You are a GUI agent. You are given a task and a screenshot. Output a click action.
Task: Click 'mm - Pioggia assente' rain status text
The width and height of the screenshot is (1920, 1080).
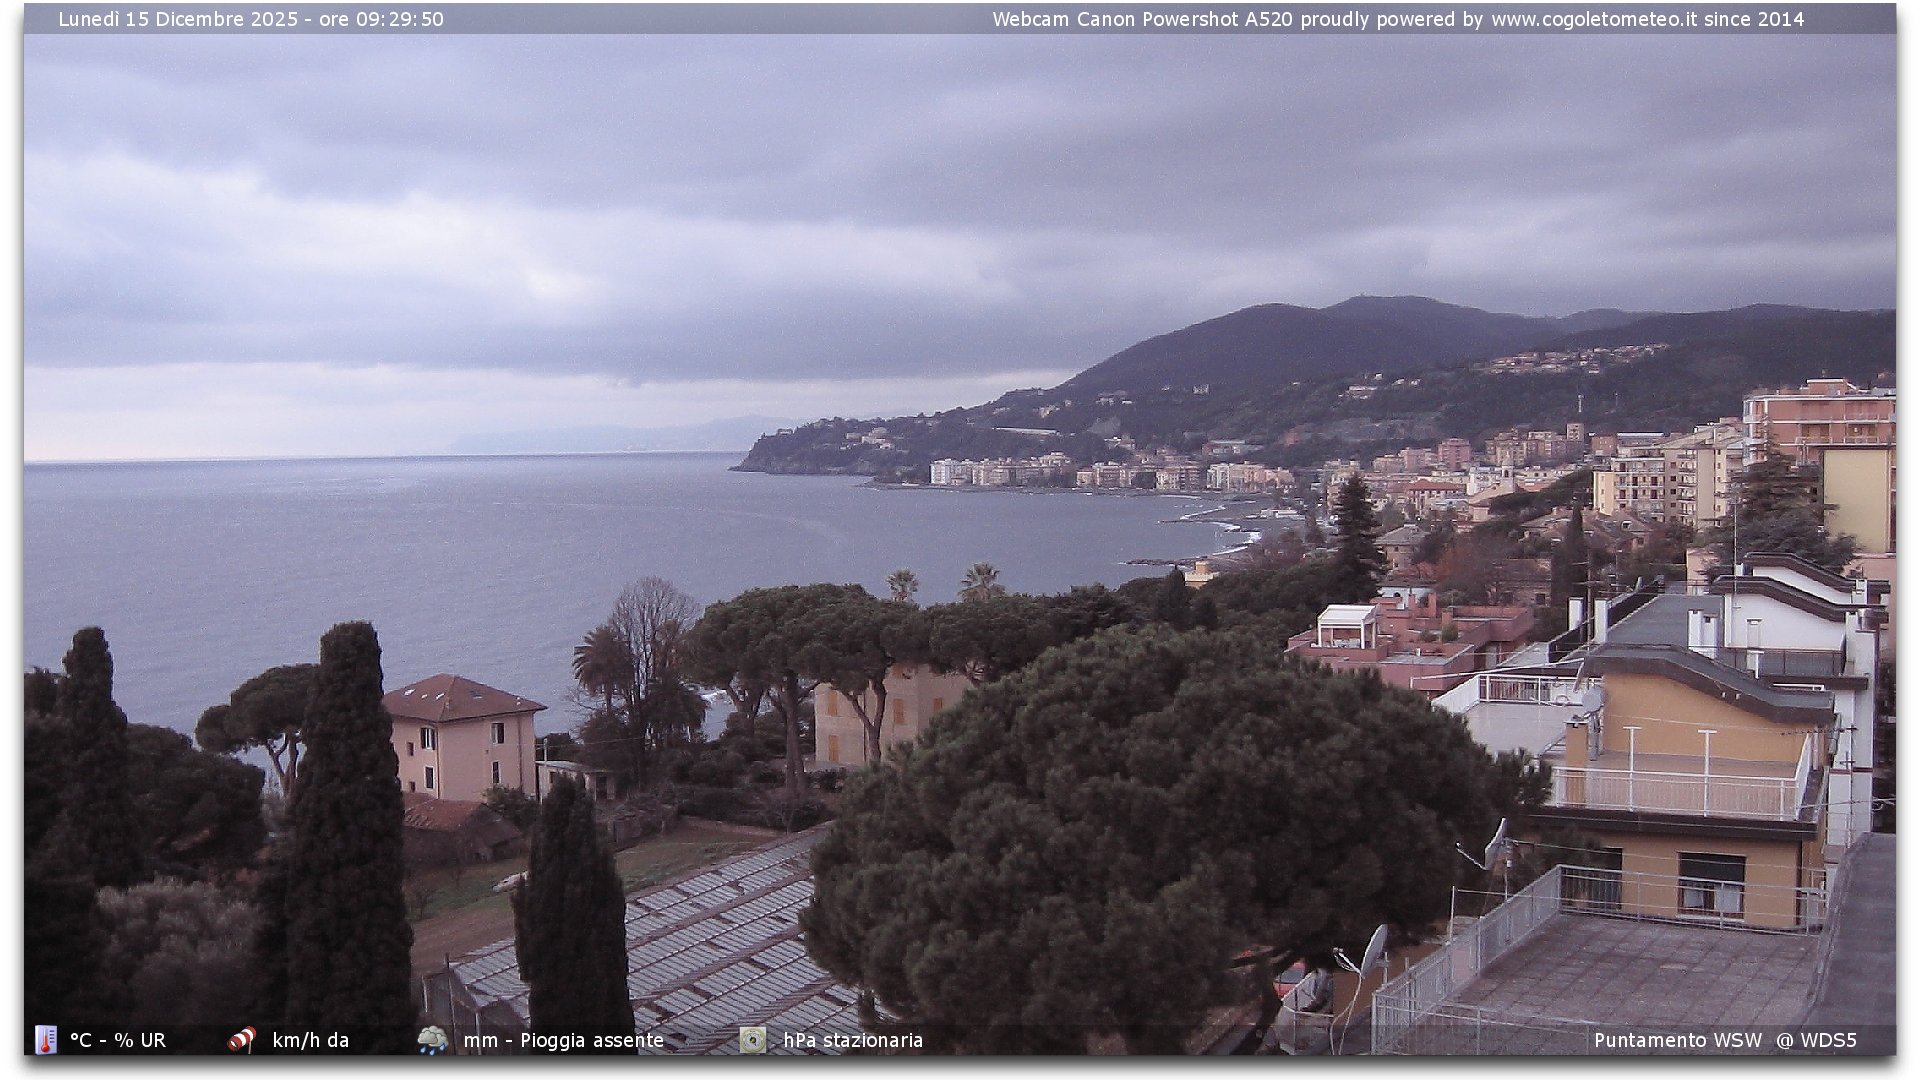(564, 1040)
